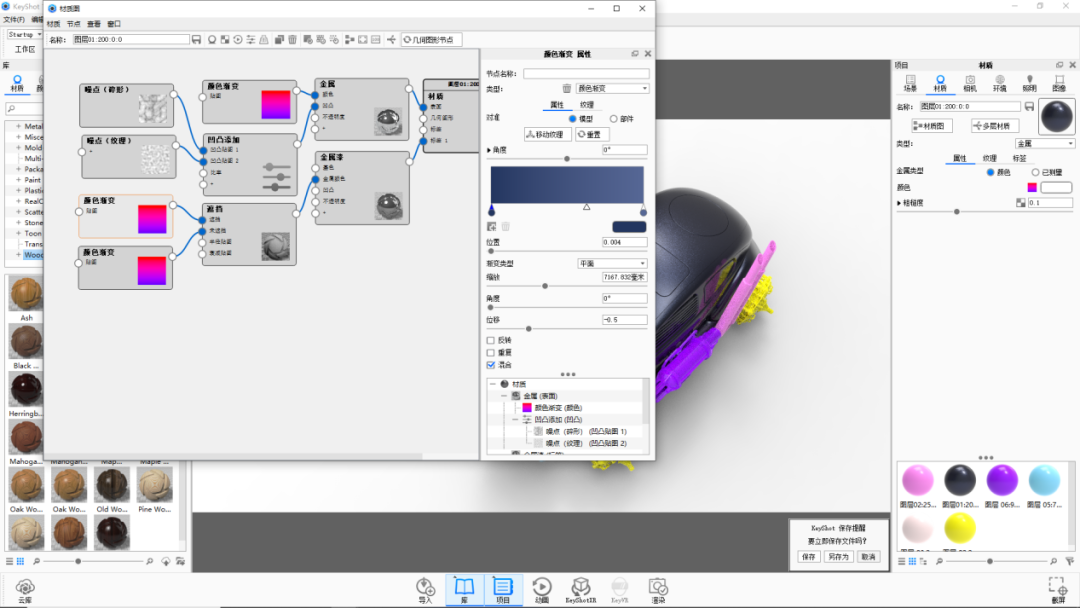Click the sliders settings icon in graph toolbar

[x=251, y=40]
